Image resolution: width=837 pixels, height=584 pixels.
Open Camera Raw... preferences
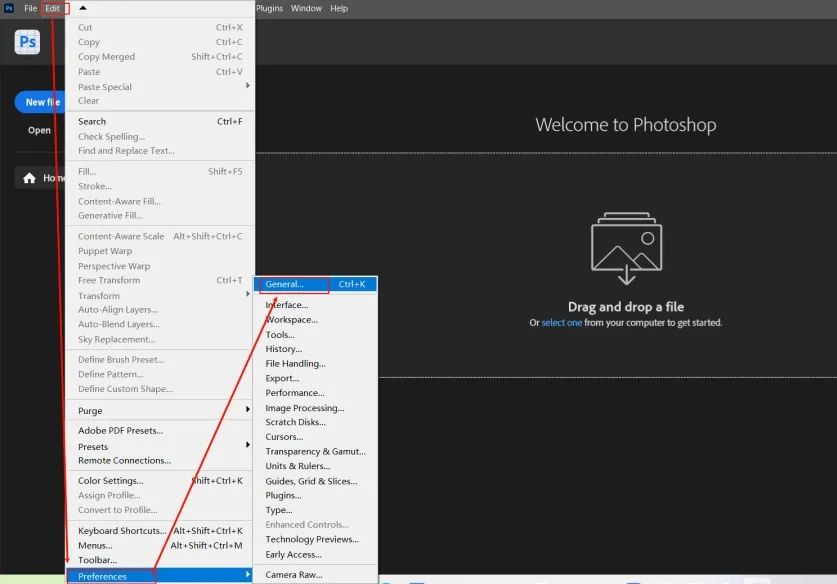click(294, 575)
